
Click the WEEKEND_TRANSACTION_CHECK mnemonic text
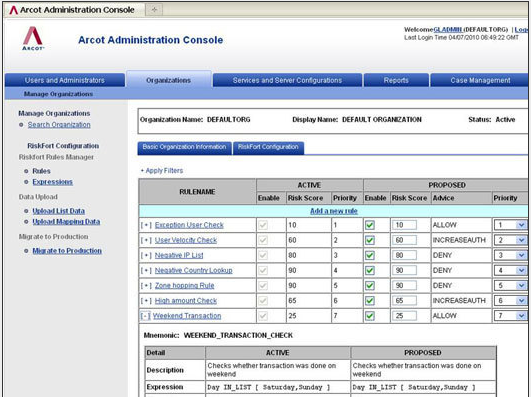(238, 335)
